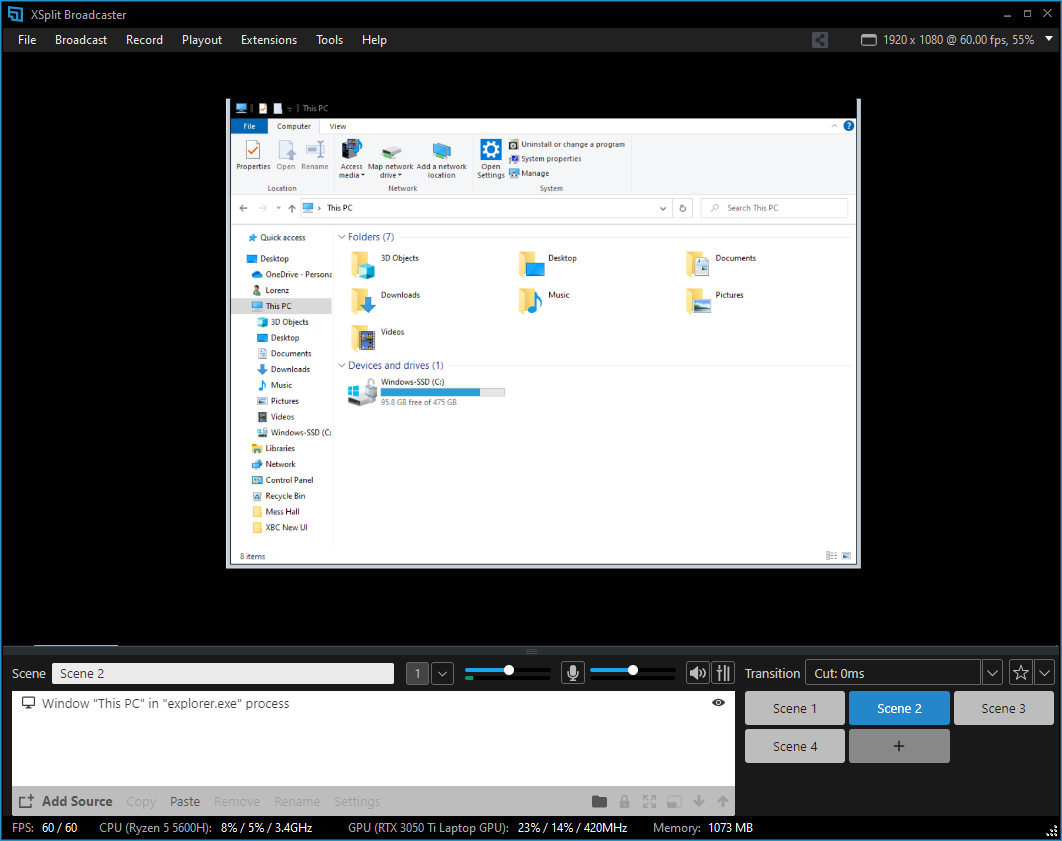
Task: Open the resolution dropdown arrow at top right
Action: [1048, 39]
